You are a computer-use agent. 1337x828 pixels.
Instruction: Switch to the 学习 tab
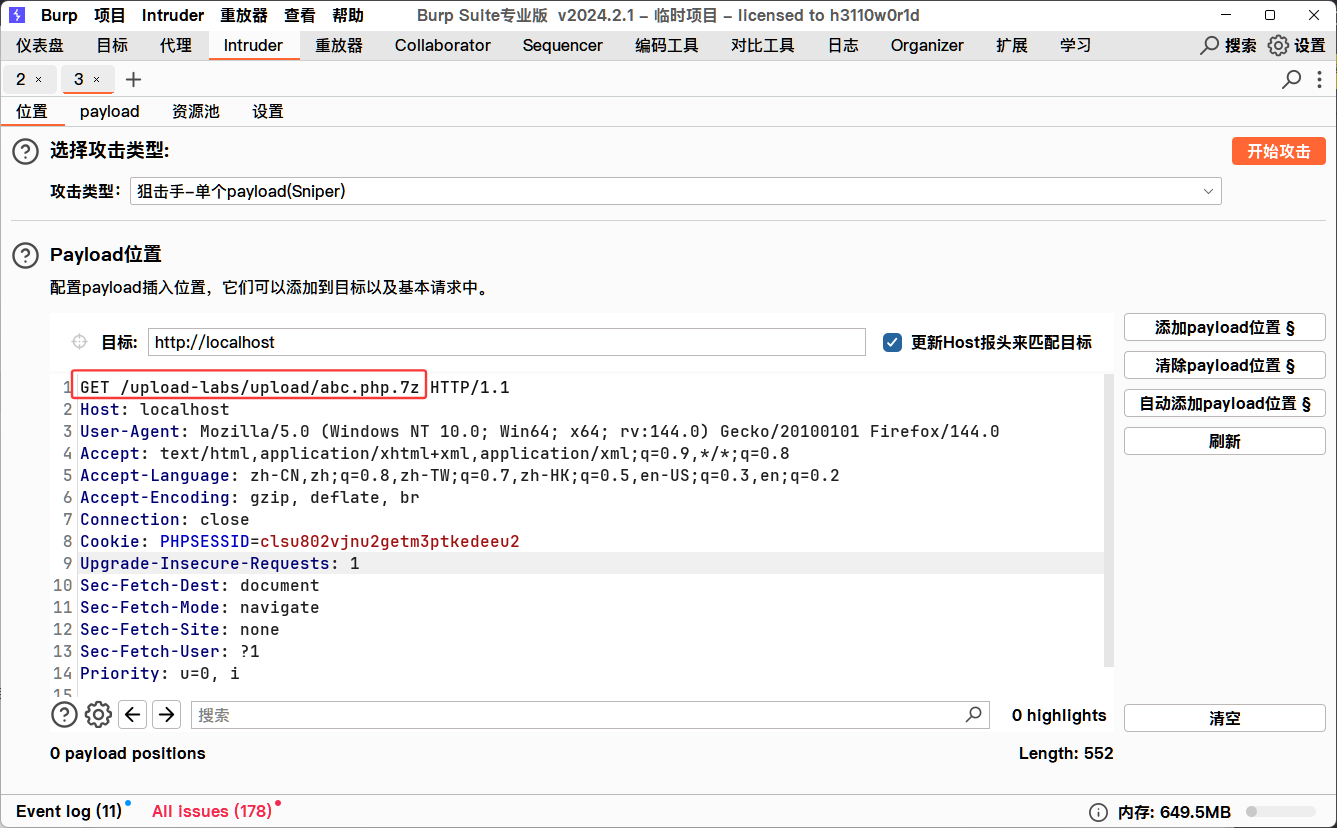[x=1076, y=45]
